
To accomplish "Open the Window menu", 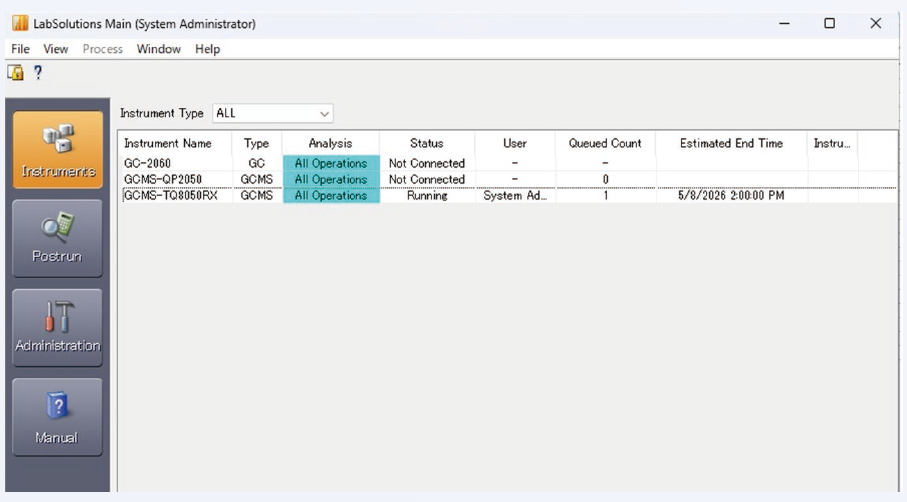I will [158, 49].
